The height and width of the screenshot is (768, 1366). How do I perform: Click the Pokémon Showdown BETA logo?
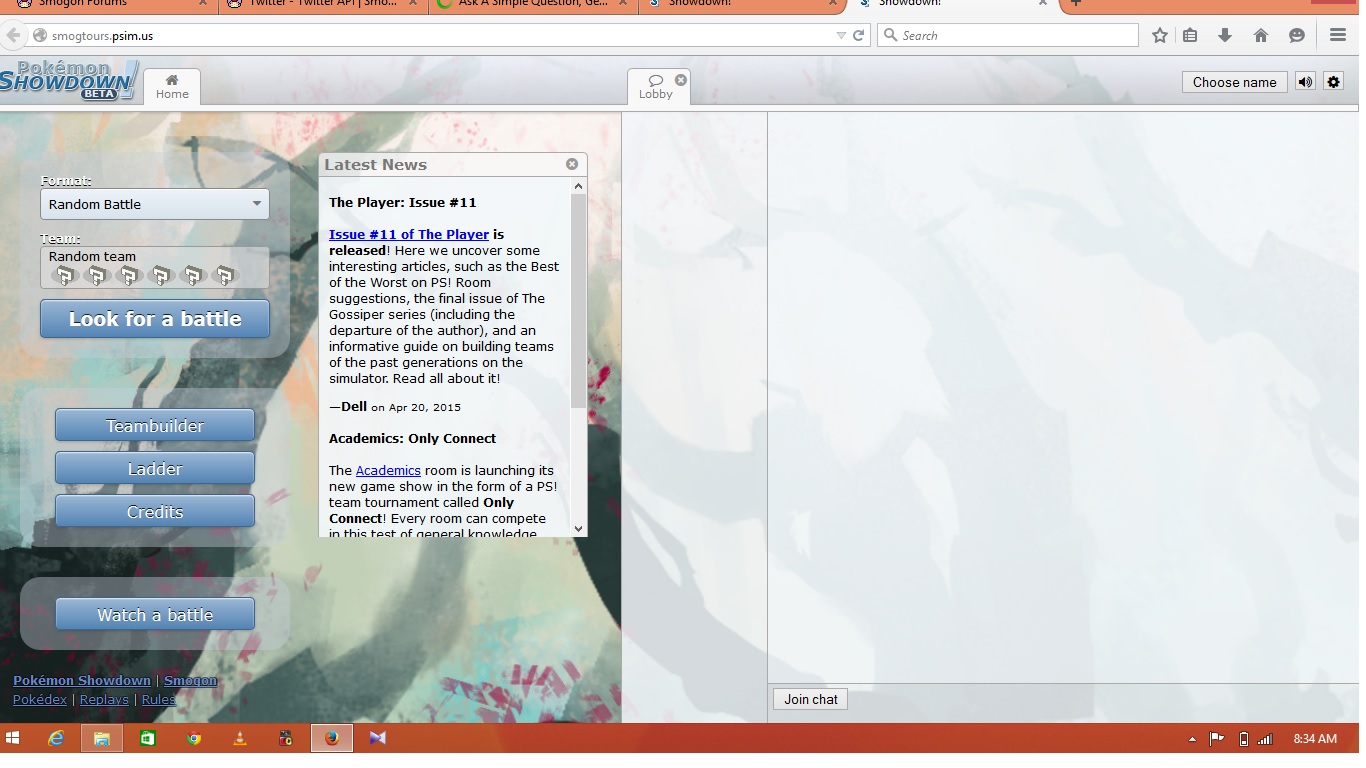pos(68,81)
